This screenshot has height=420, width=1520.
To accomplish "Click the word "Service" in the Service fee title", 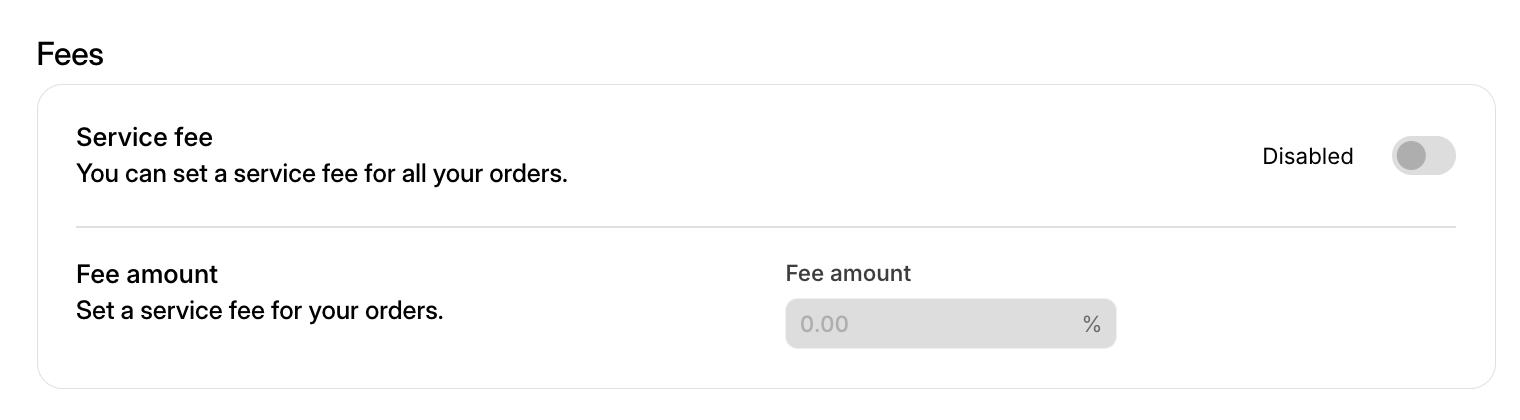I will 113,136.
